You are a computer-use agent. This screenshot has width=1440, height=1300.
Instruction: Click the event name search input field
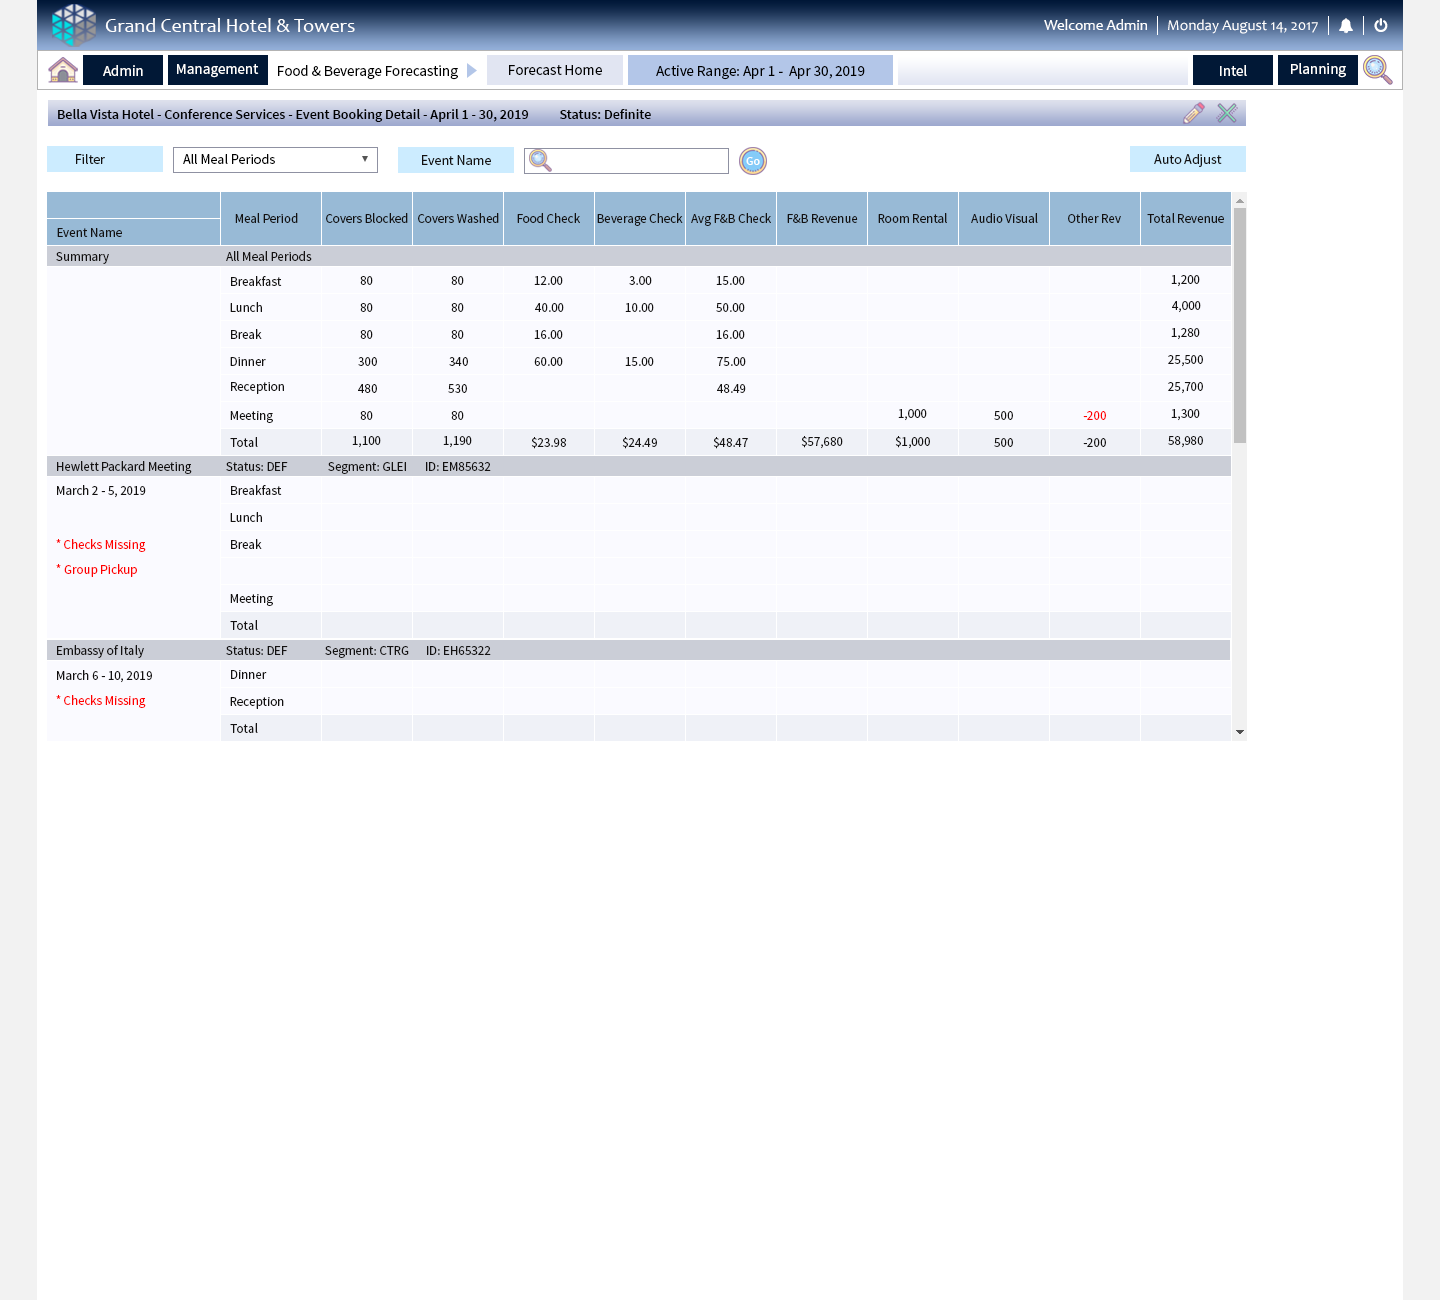[640, 161]
